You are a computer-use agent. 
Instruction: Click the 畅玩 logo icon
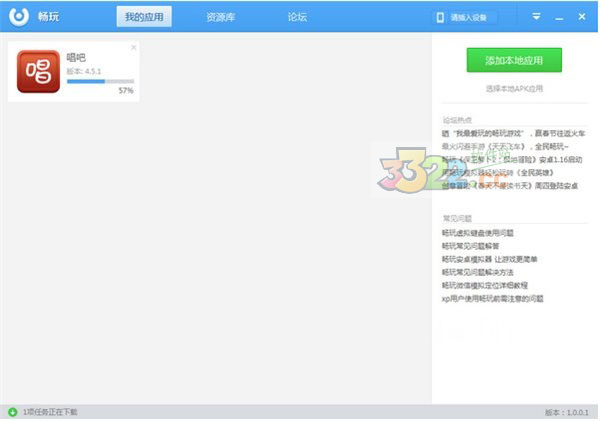pos(19,16)
